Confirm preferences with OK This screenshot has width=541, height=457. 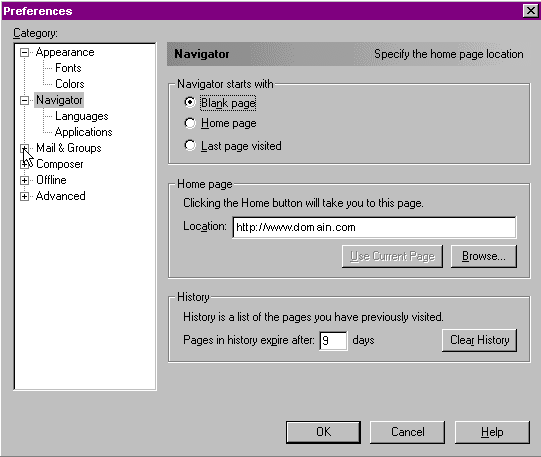click(x=323, y=432)
